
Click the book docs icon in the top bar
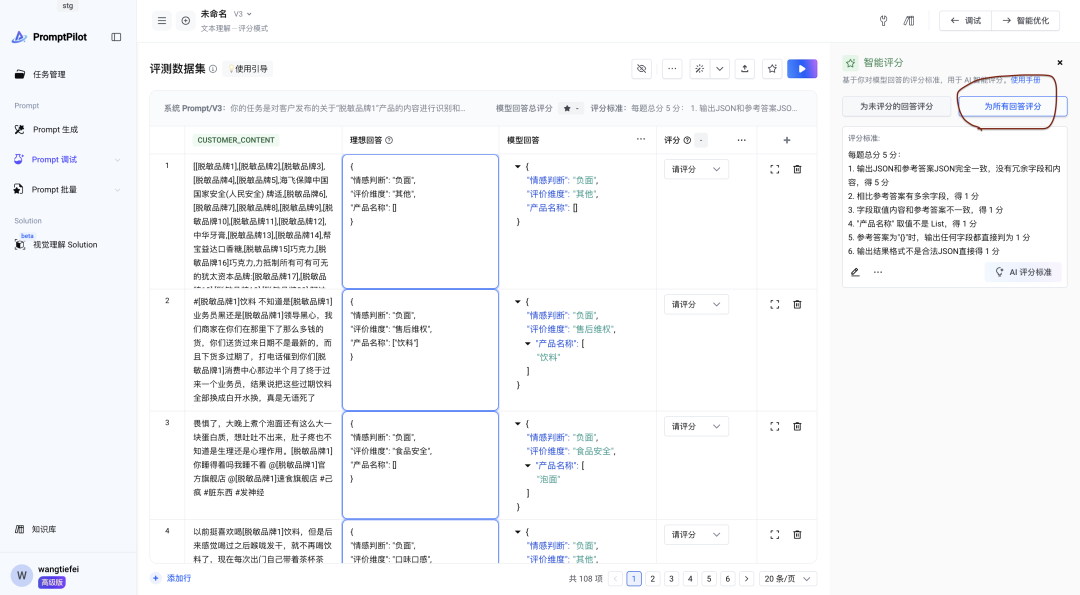click(x=909, y=21)
